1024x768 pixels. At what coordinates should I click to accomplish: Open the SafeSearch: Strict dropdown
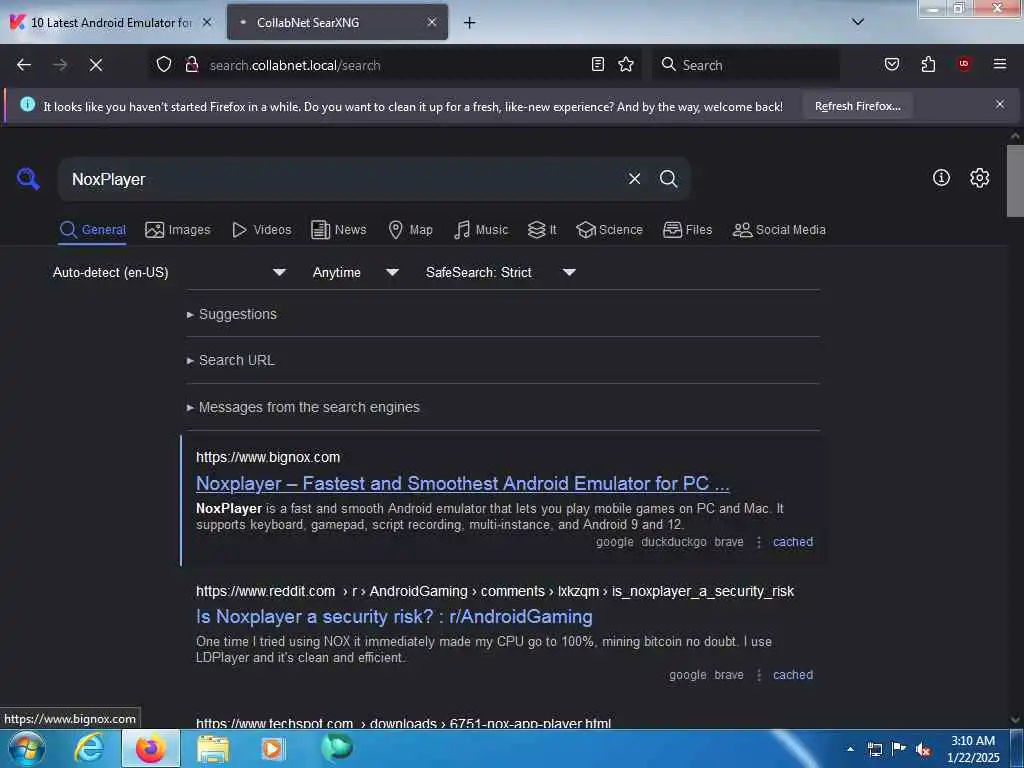point(500,272)
